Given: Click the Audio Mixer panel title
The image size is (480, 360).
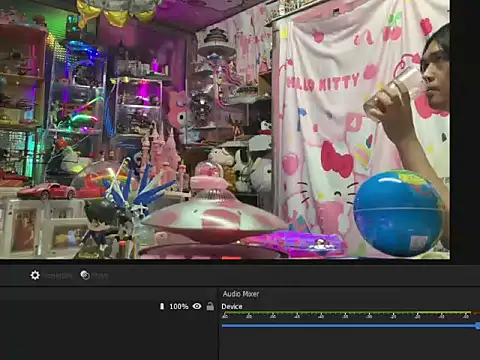Looking at the screenshot, I should tap(241, 294).
